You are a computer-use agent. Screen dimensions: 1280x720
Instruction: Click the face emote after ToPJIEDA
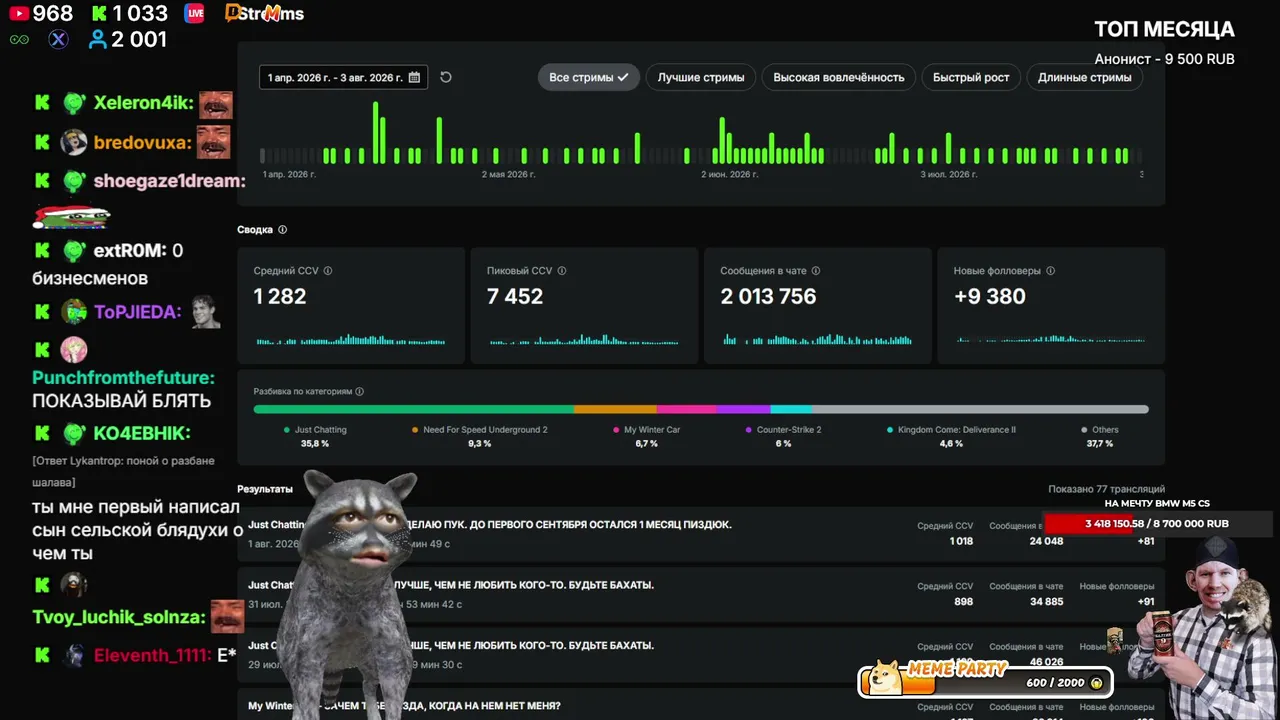coord(205,312)
